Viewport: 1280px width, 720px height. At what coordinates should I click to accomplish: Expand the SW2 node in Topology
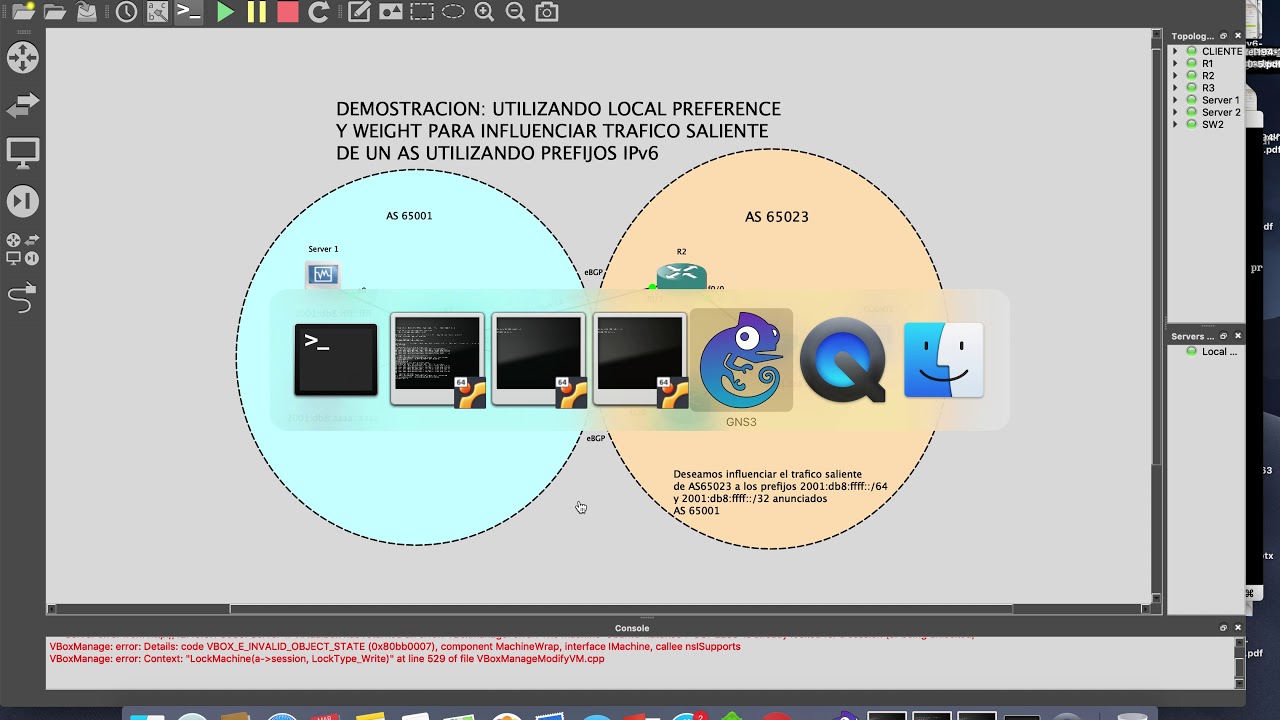[1175, 124]
